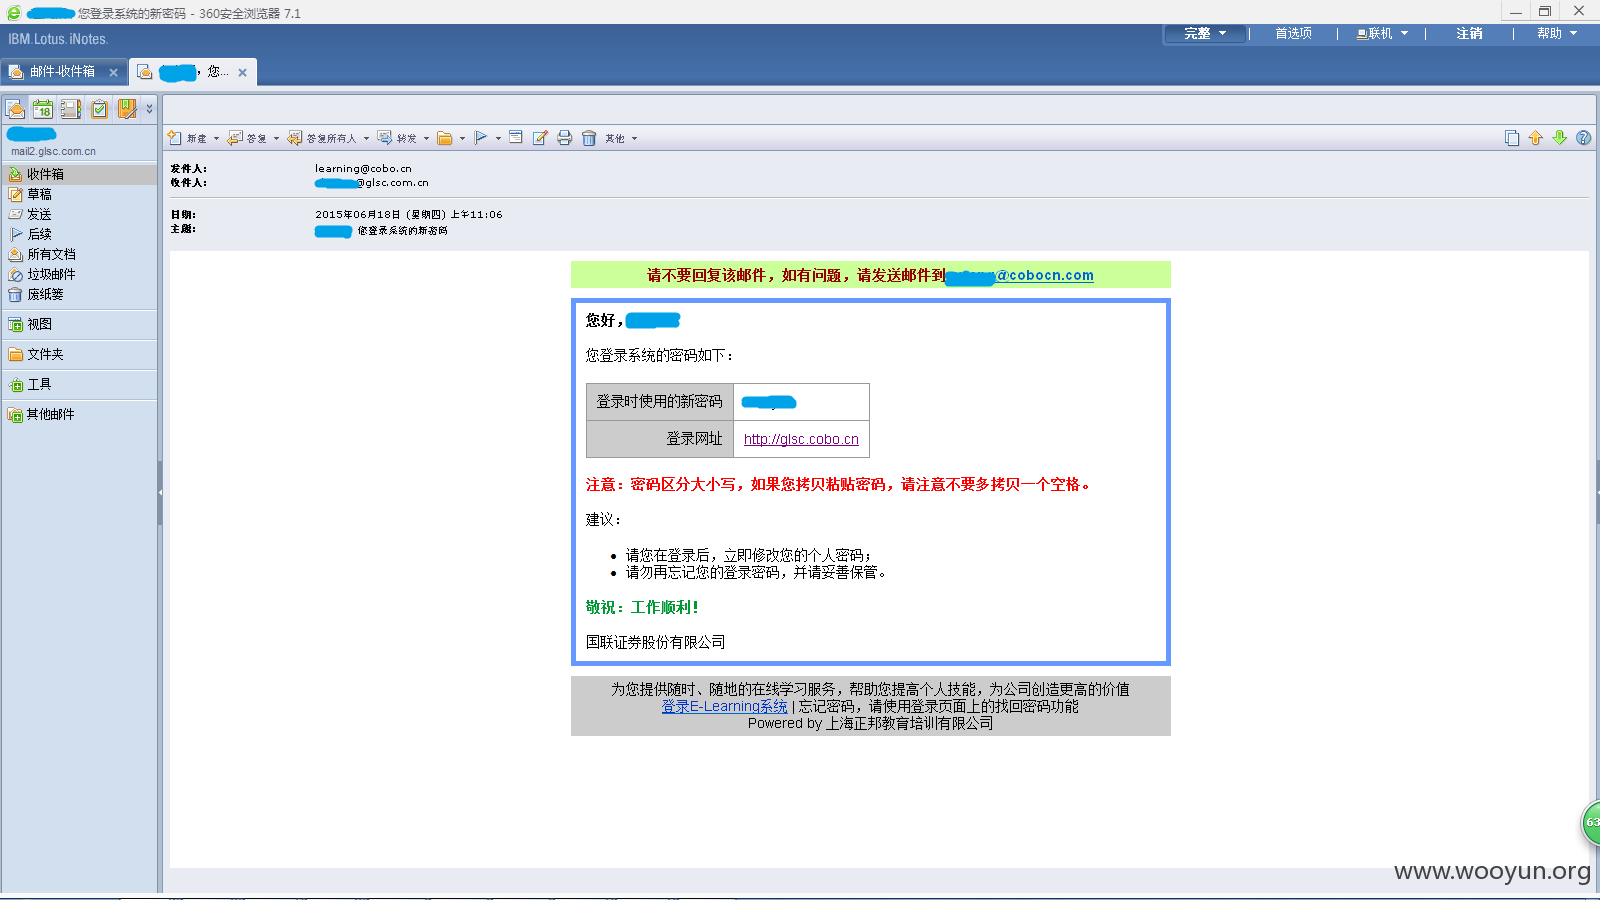
Task: Open the 联机 (Online) menu
Action: (x=1382, y=34)
